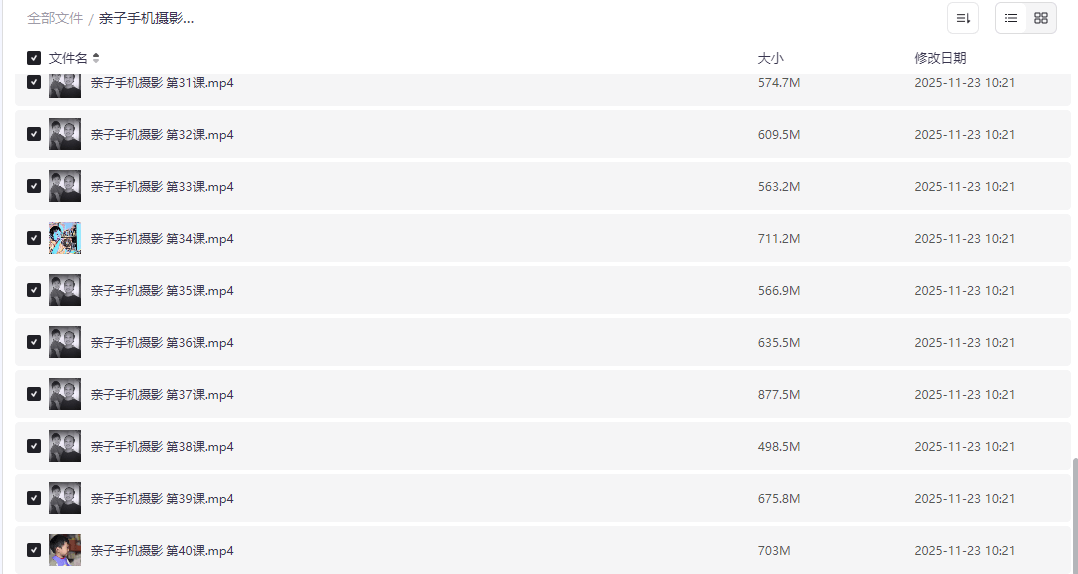The width and height of the screenshot is (1078, 574).
Task: Click the 修改日期 column header
Action: tap(940, 58)
